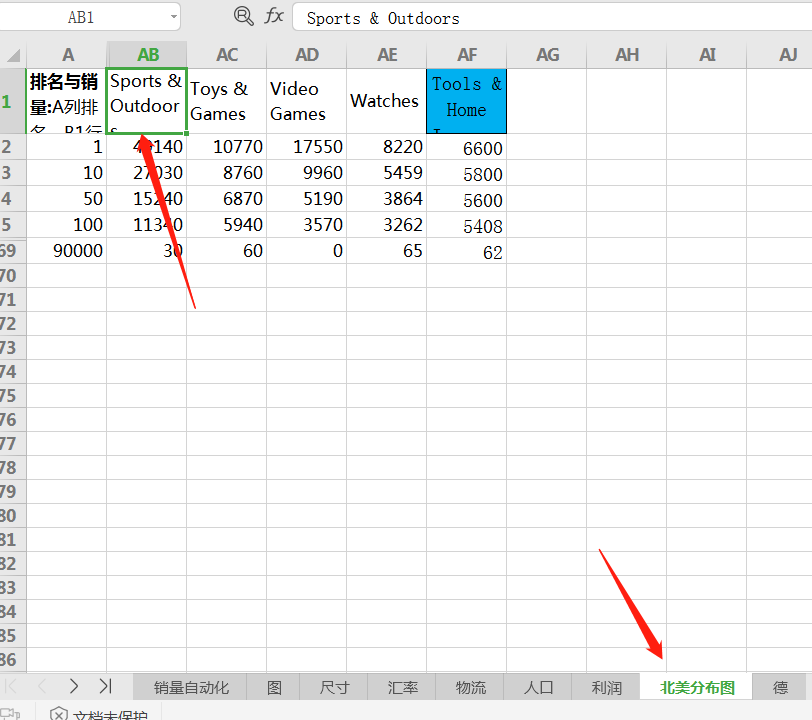This screenshot has height=720, width=812.
Task: Click cell with value 5800
Action: (467, 174)
